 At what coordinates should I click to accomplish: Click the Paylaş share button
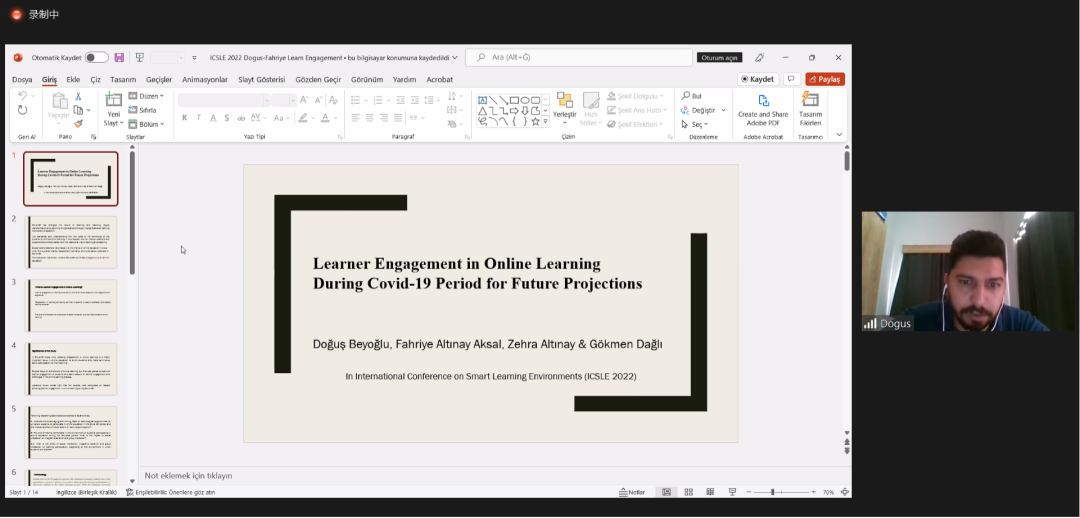(x=825, y=79)
